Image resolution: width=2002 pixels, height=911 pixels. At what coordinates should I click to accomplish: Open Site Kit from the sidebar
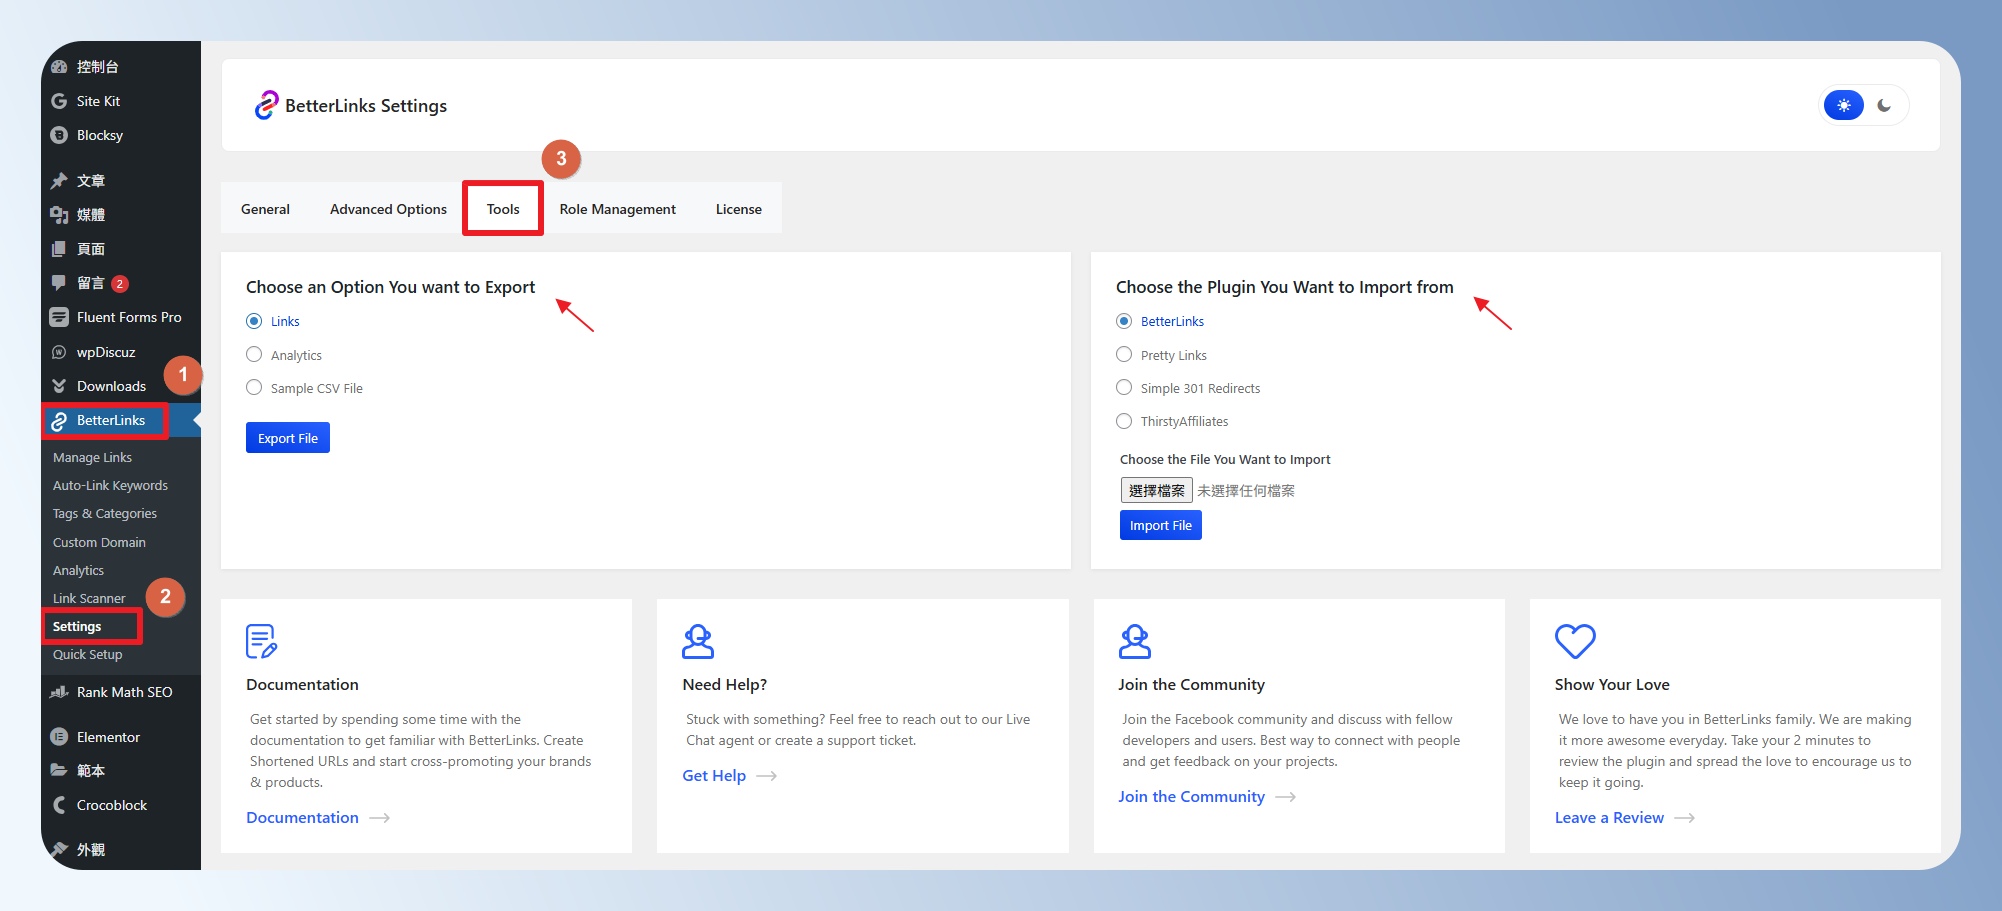click(x=98, y=101)
